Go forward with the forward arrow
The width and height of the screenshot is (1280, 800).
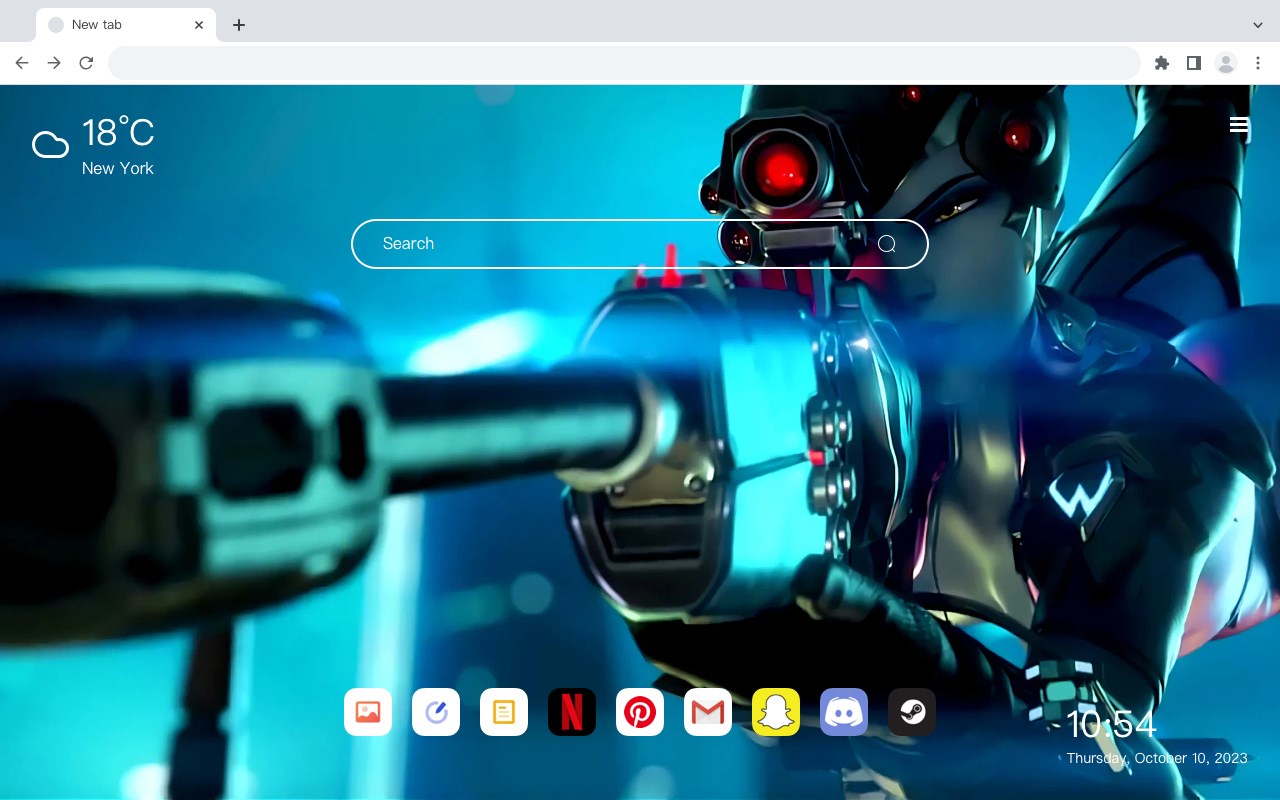[54, 63]
